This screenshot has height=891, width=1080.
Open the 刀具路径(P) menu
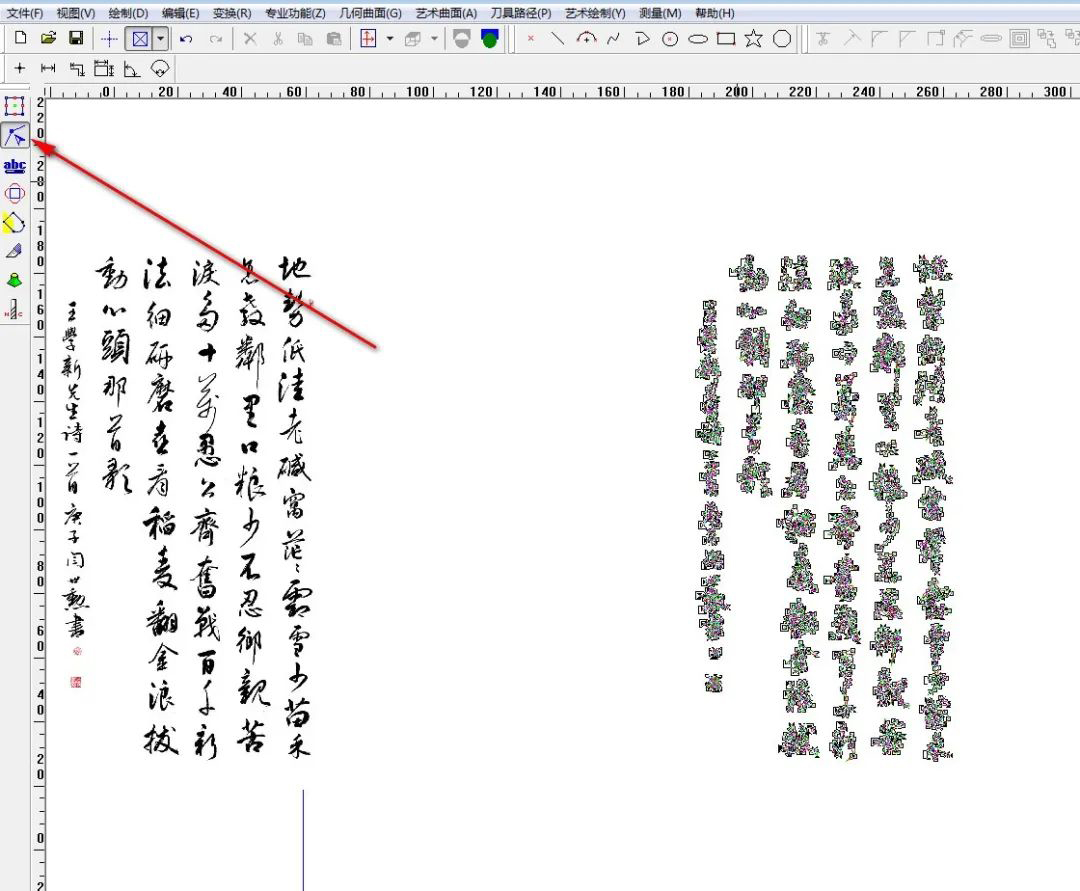click(x=520, y=13)
